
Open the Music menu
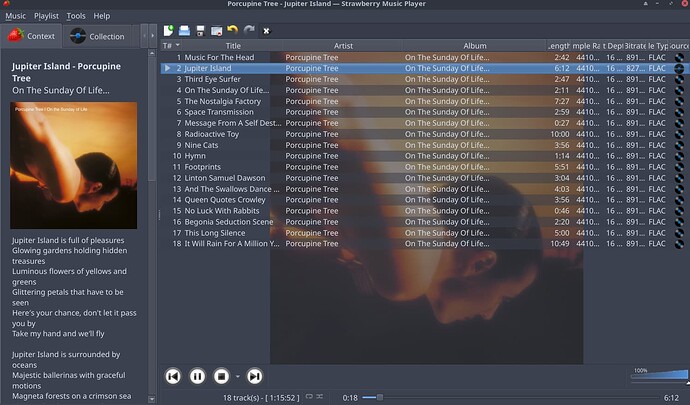coord(15,16)
